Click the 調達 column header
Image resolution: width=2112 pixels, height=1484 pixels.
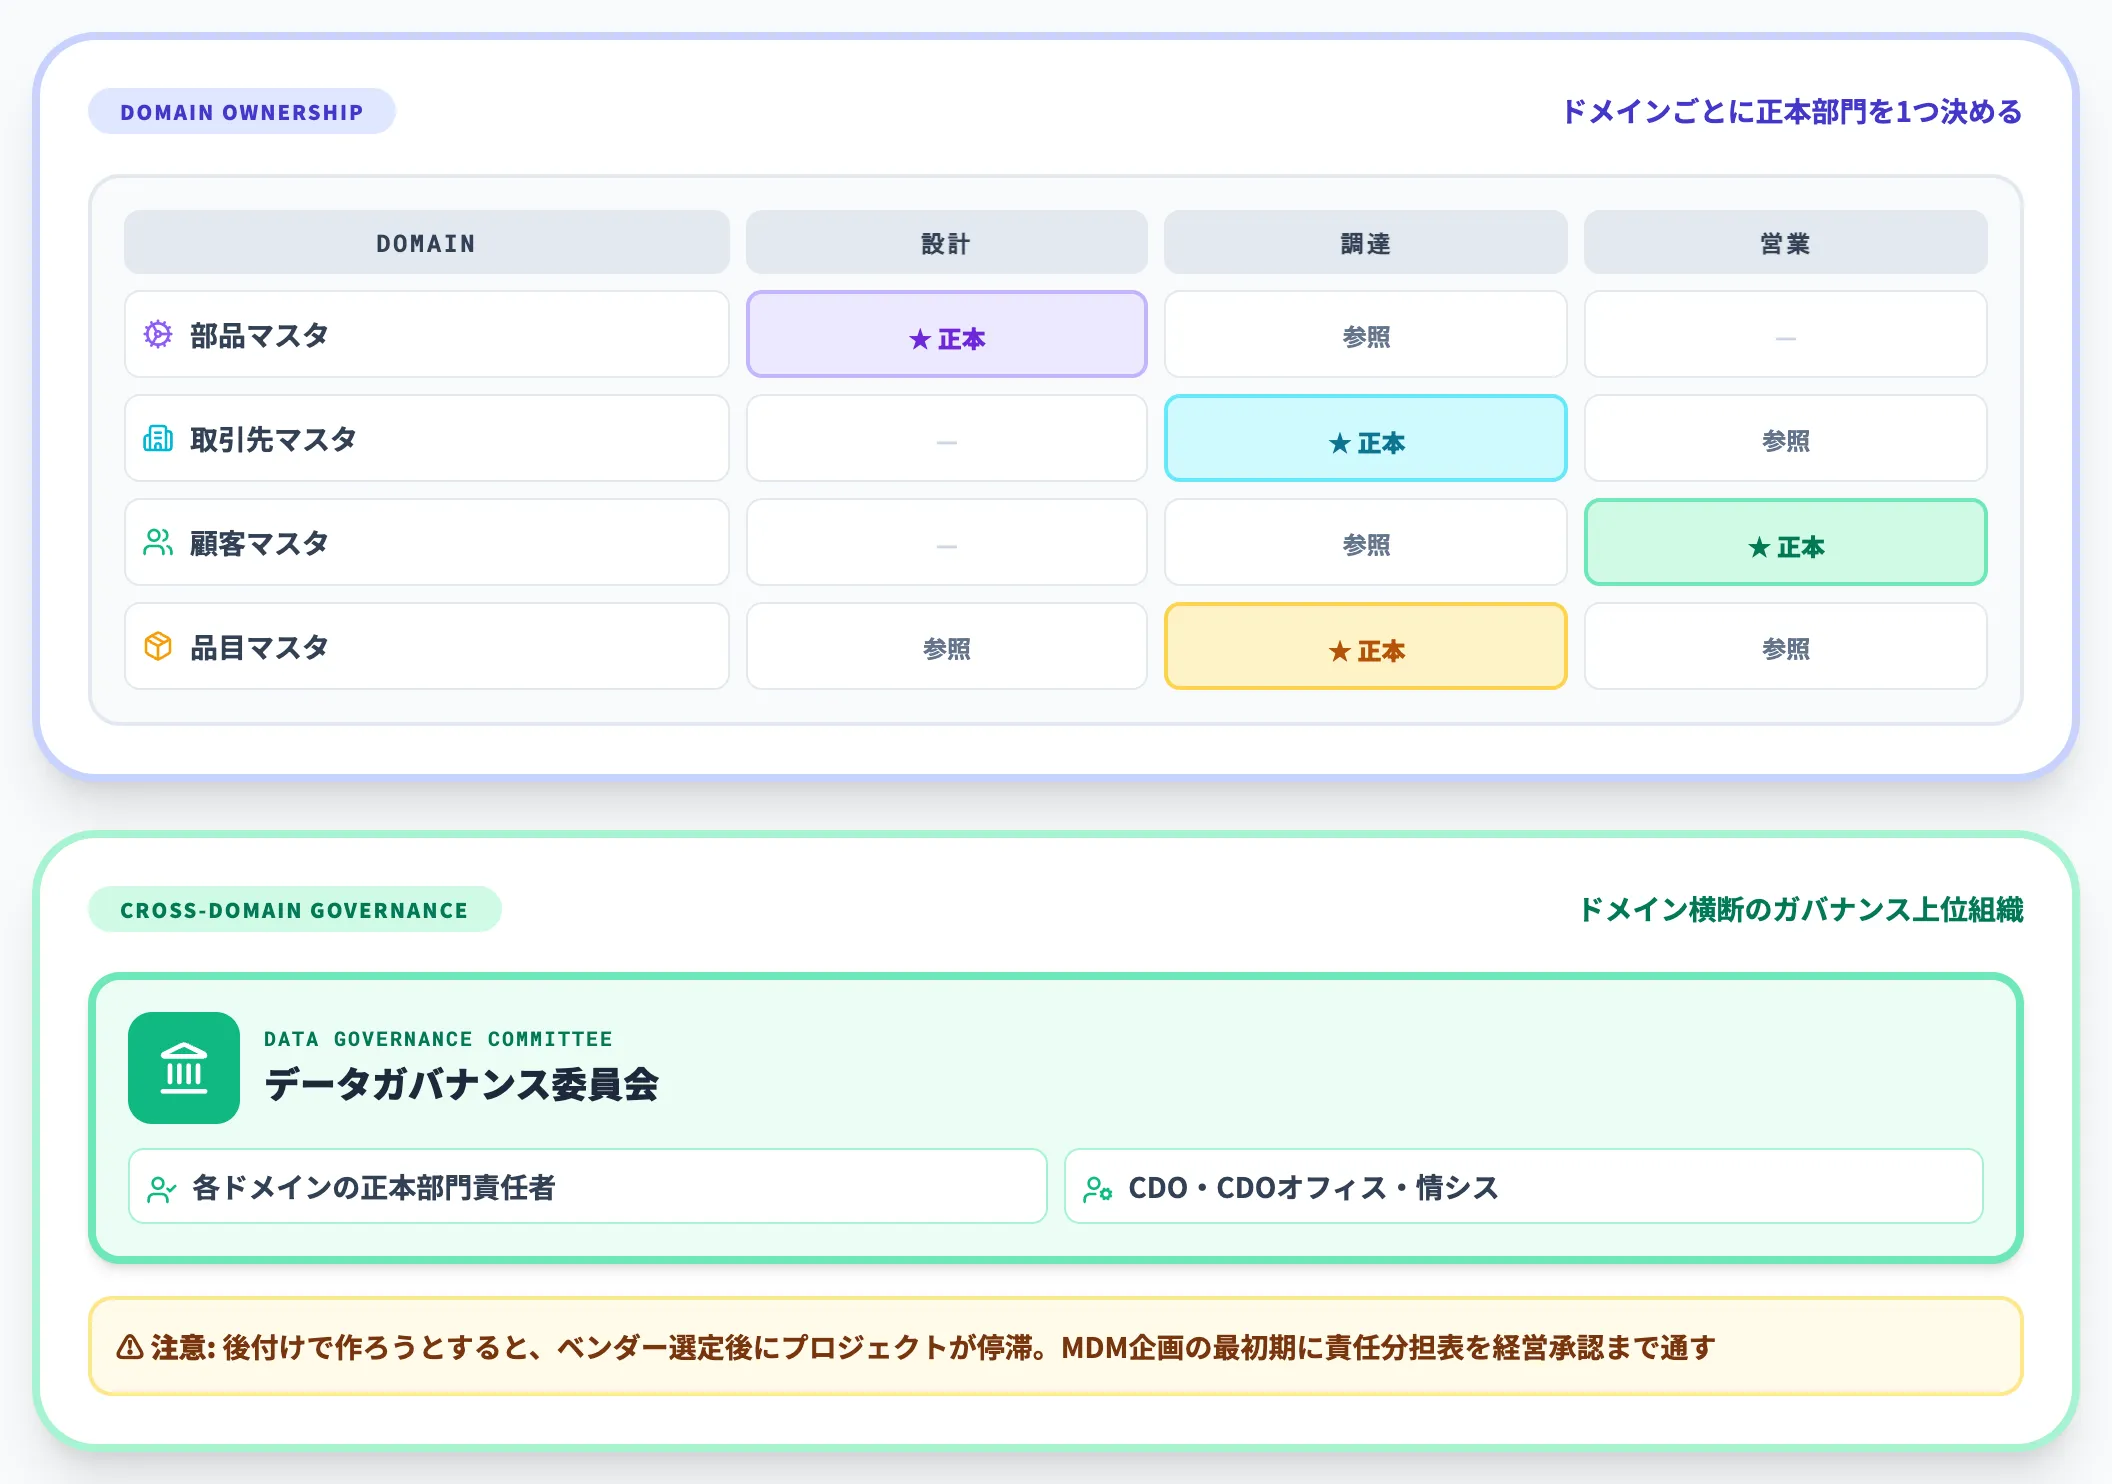[x=1366, y=242]
